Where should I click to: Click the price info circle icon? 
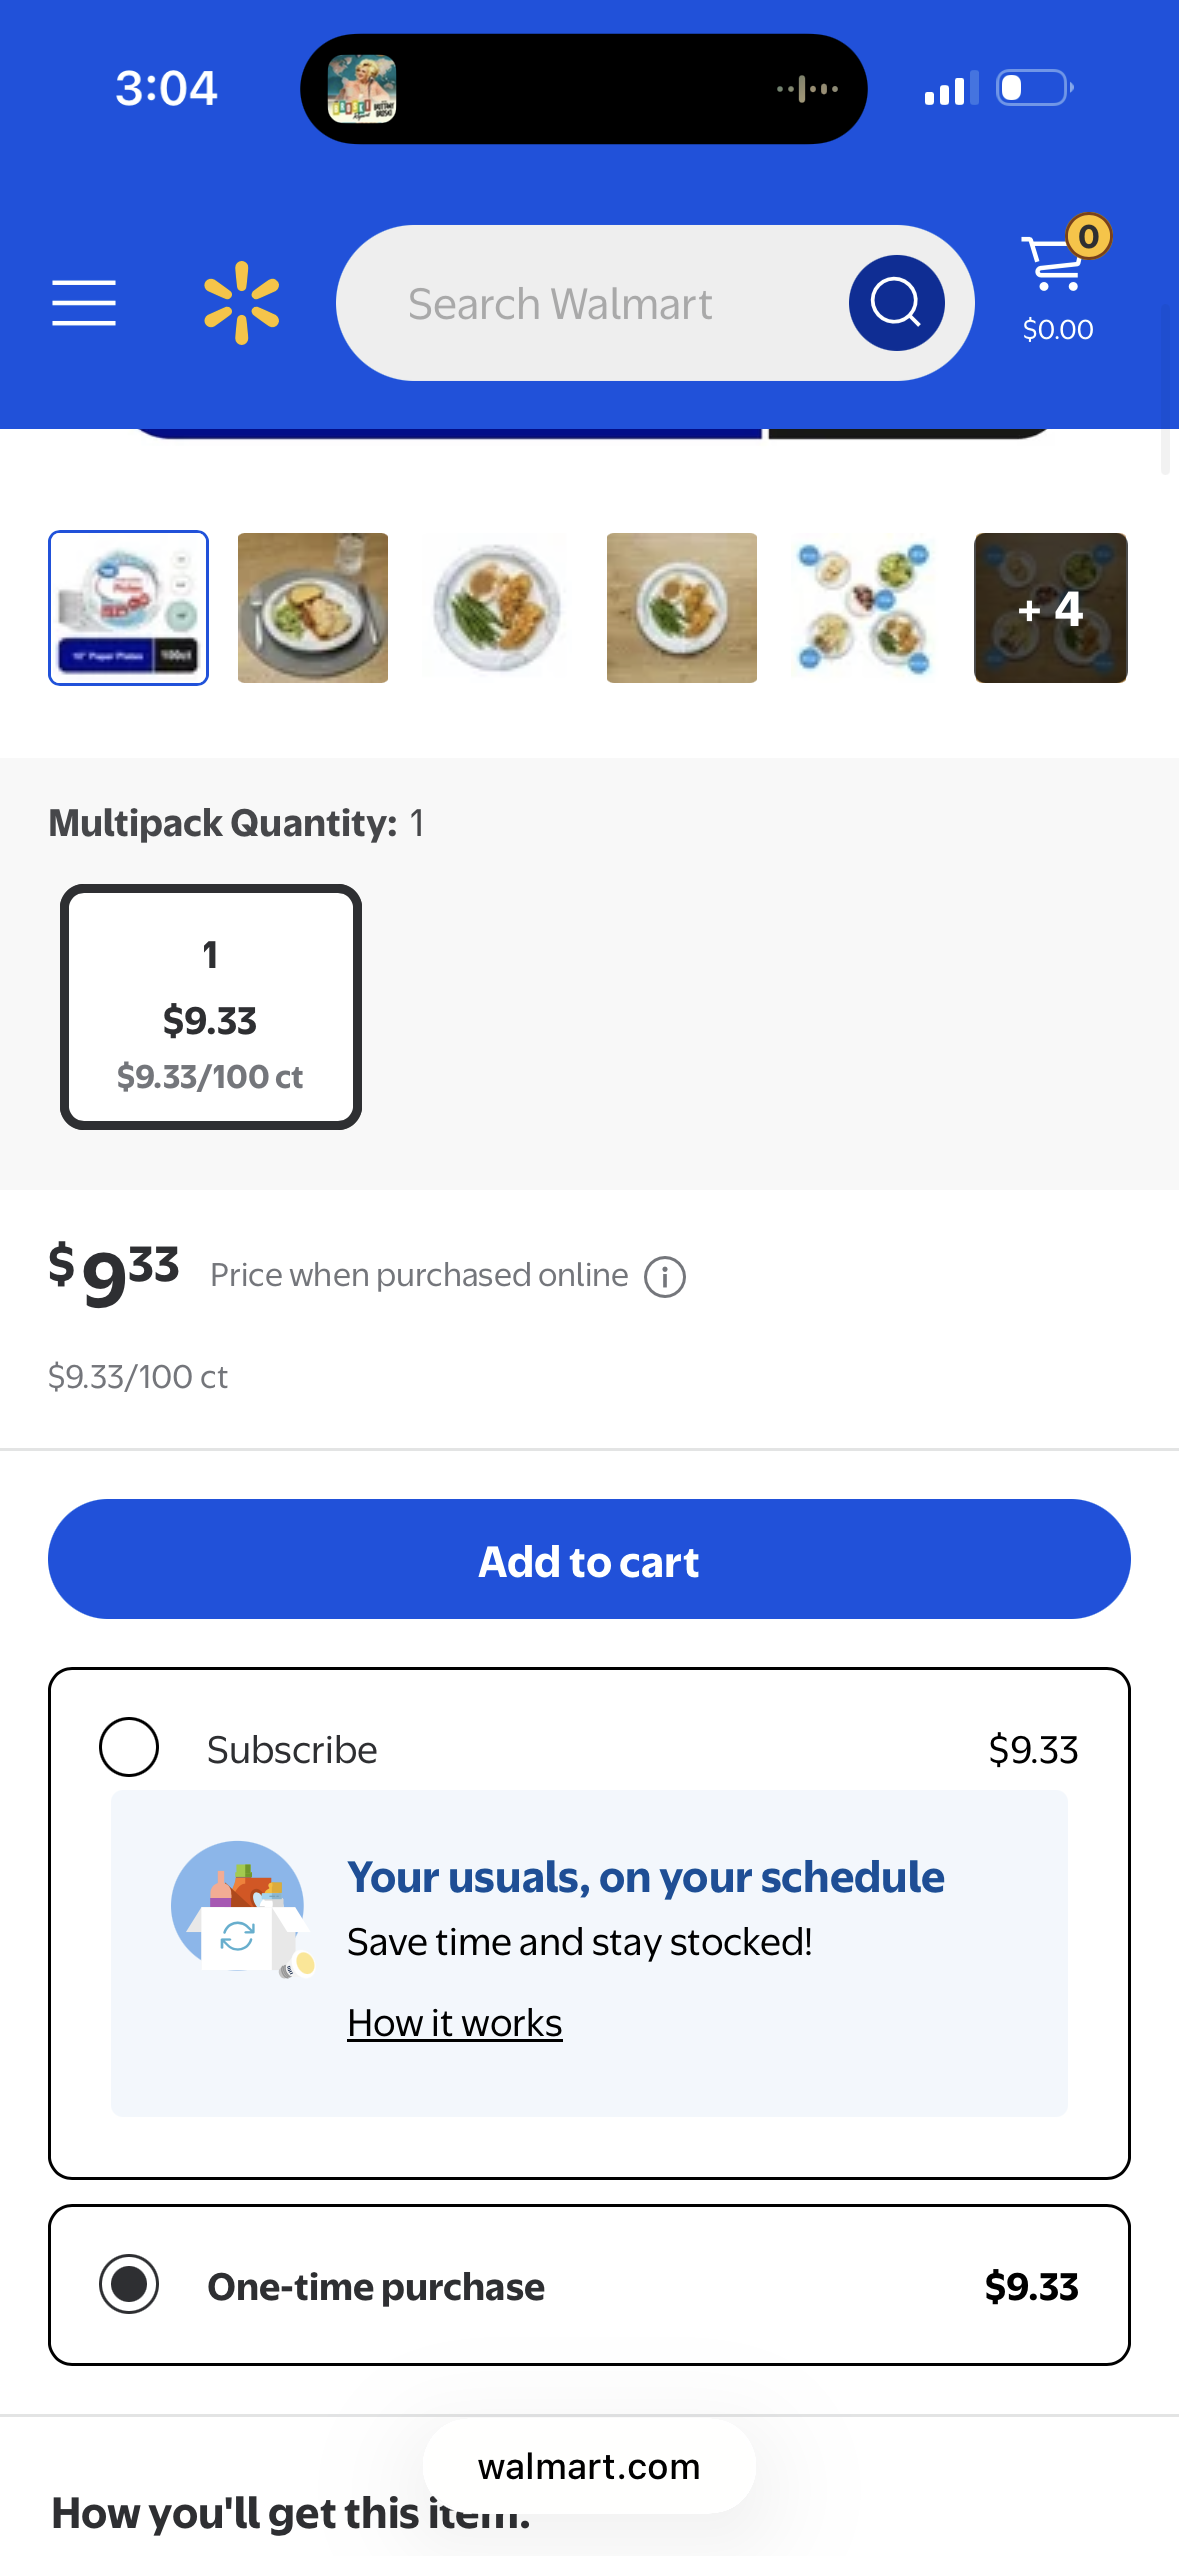click(x=665, y=1277)
